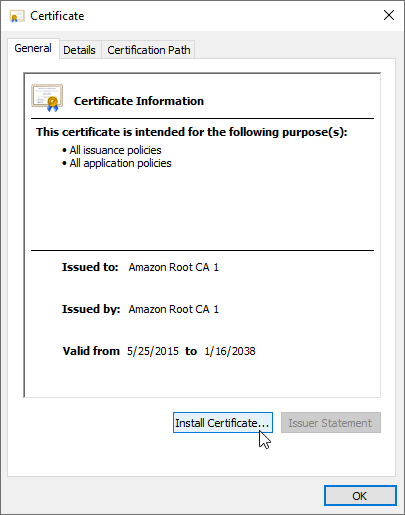Confirm the dialog with OK
405x515 pixels.
(x=360, y=496)
